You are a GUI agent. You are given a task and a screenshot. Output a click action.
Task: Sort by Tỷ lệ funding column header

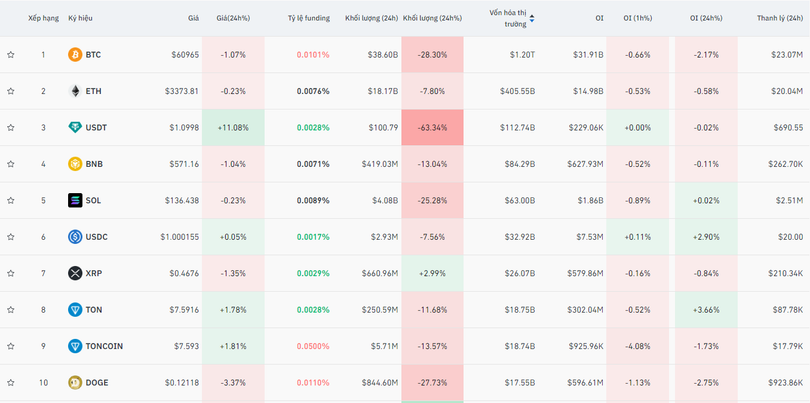tap(308, 18)
